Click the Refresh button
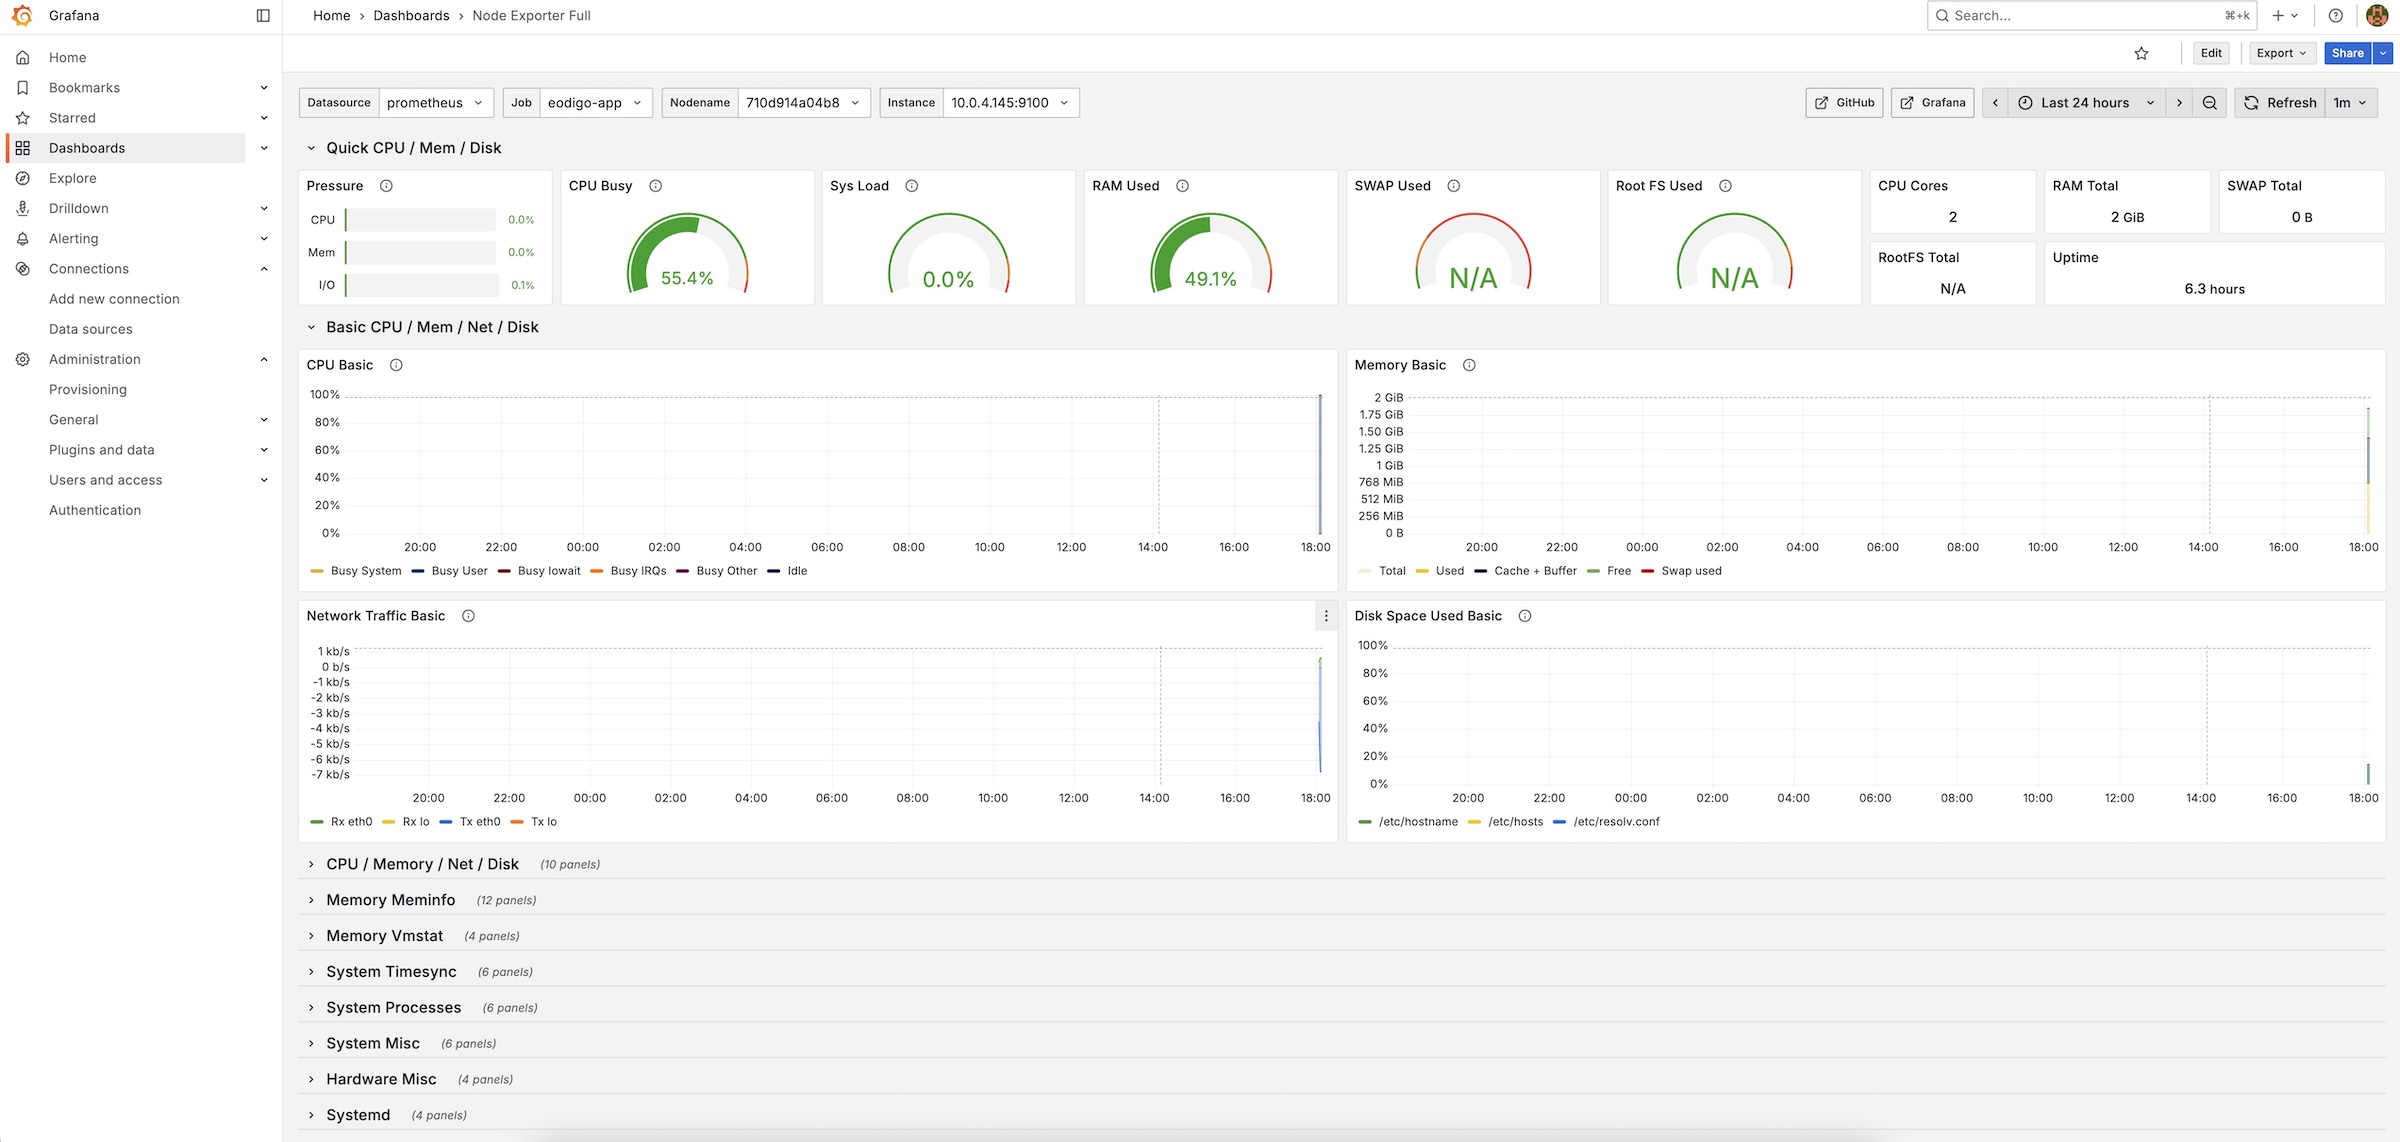Image resolution: width=2400 pixels, height=1142 pixels. click(2280, 103)
